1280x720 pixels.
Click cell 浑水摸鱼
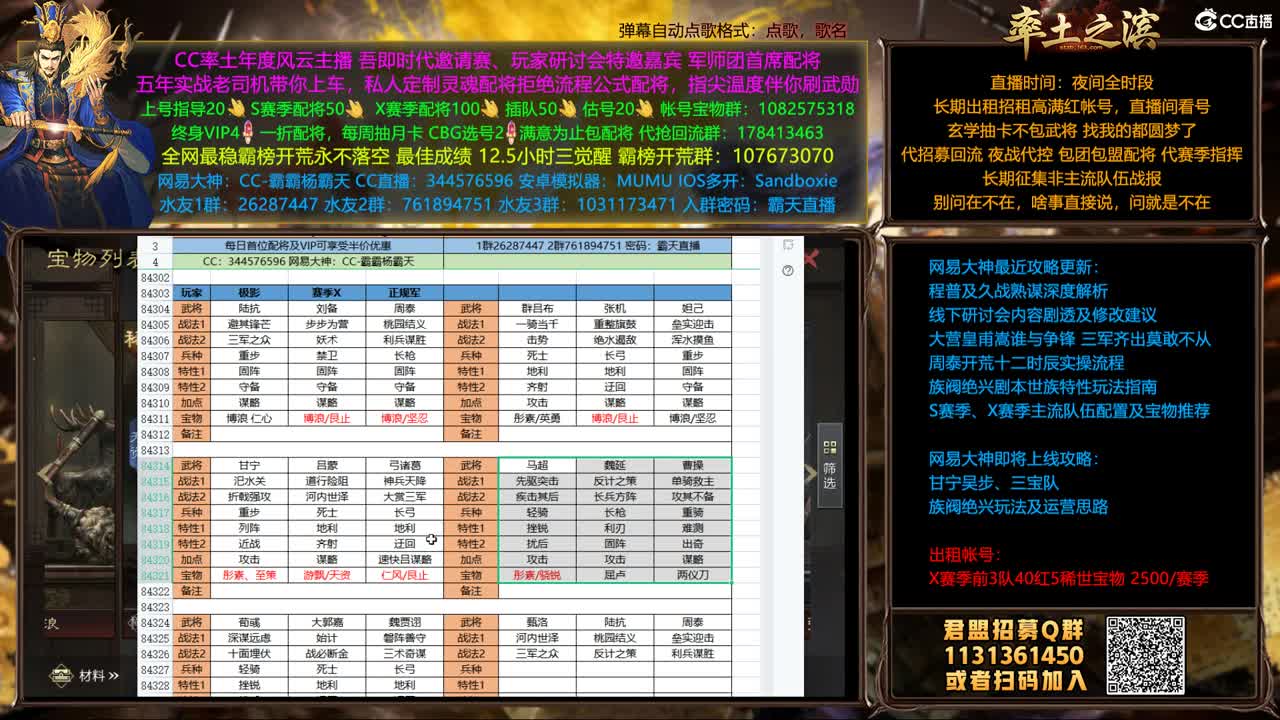pyautogui.click(x=693, y=340)
